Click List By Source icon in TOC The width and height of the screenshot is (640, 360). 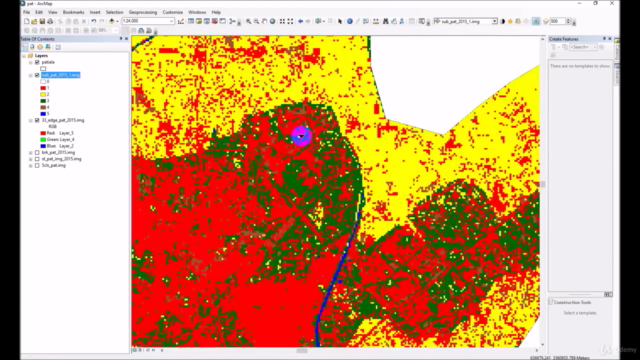tap(32, 47)
